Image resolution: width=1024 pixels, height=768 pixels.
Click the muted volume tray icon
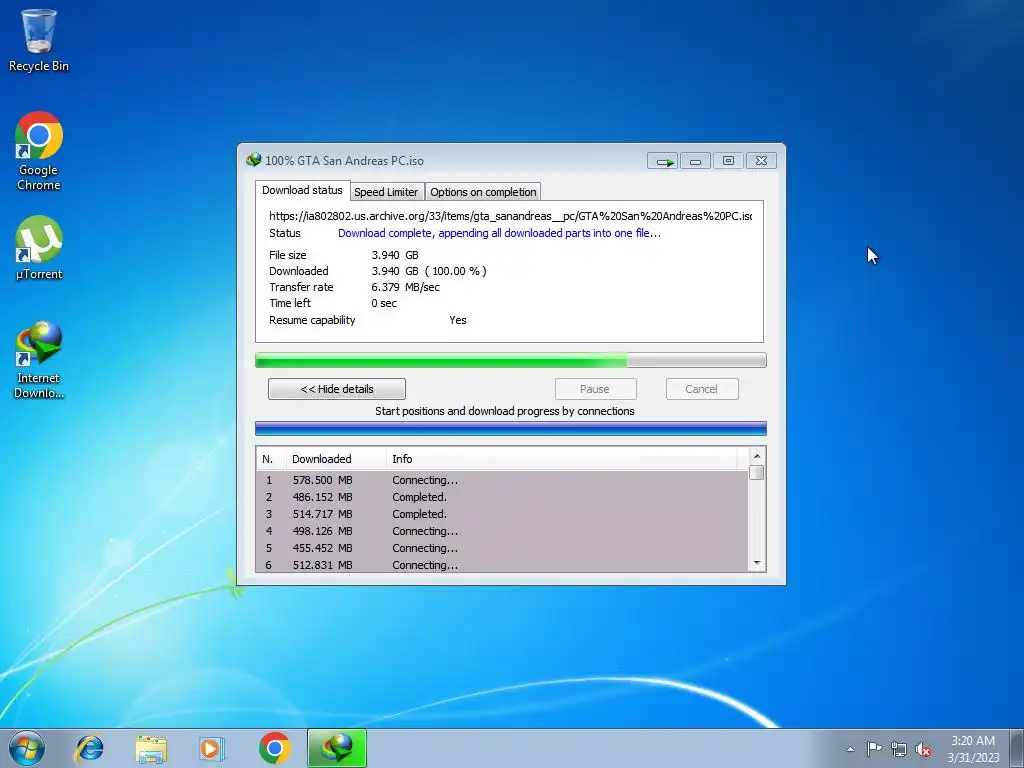point(923,749)
